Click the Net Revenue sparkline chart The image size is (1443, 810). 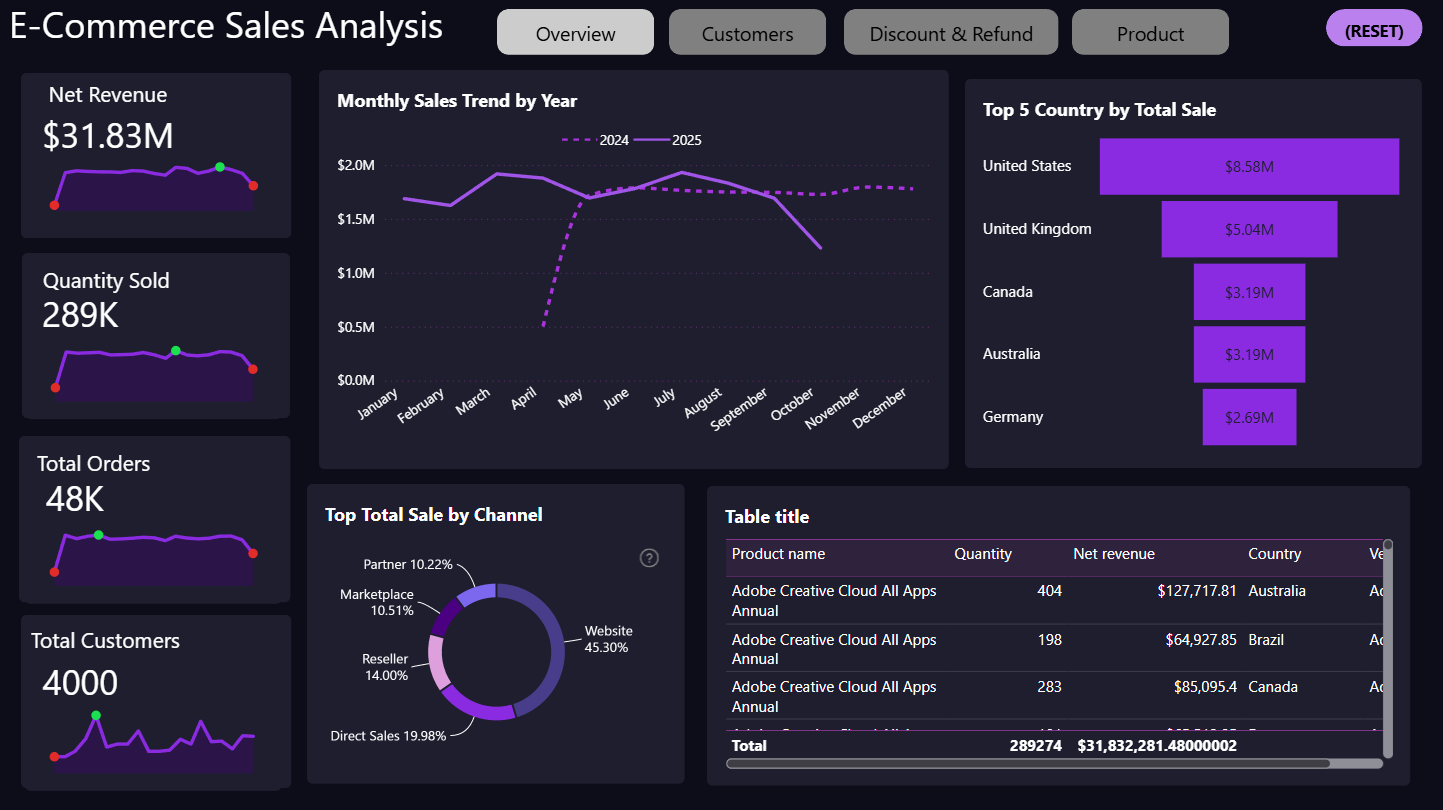(154, 187)
